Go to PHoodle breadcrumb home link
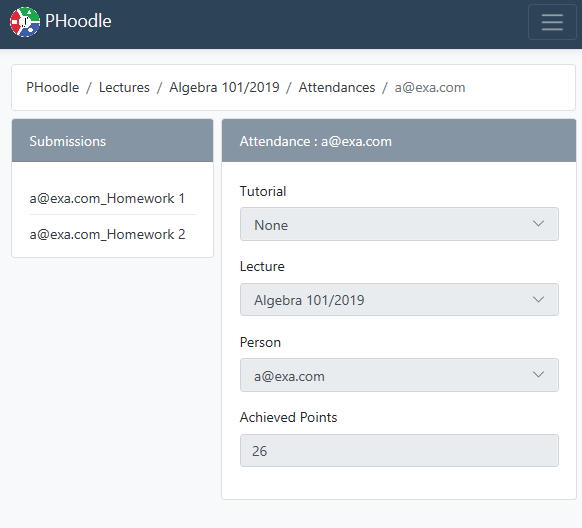 tap(52, 88)
